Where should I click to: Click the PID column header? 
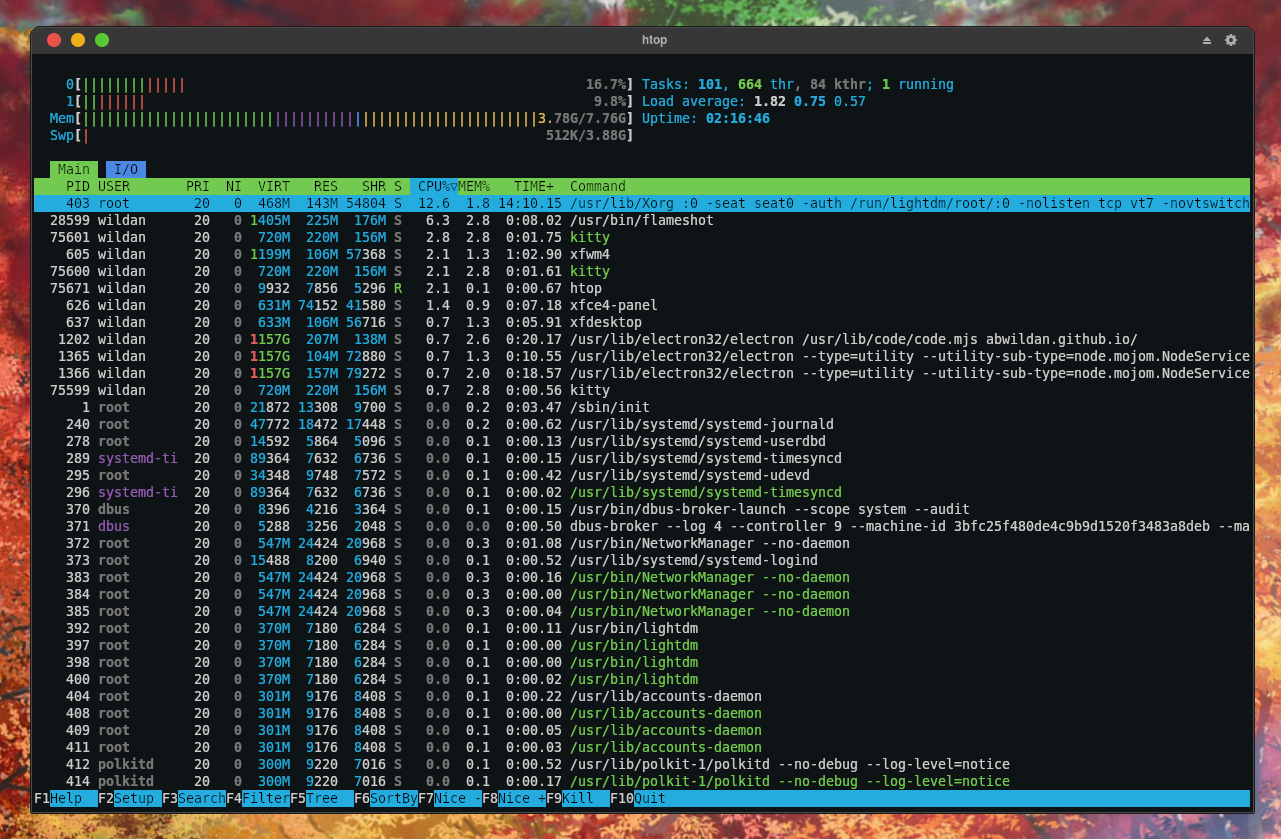tap(78, 186)
